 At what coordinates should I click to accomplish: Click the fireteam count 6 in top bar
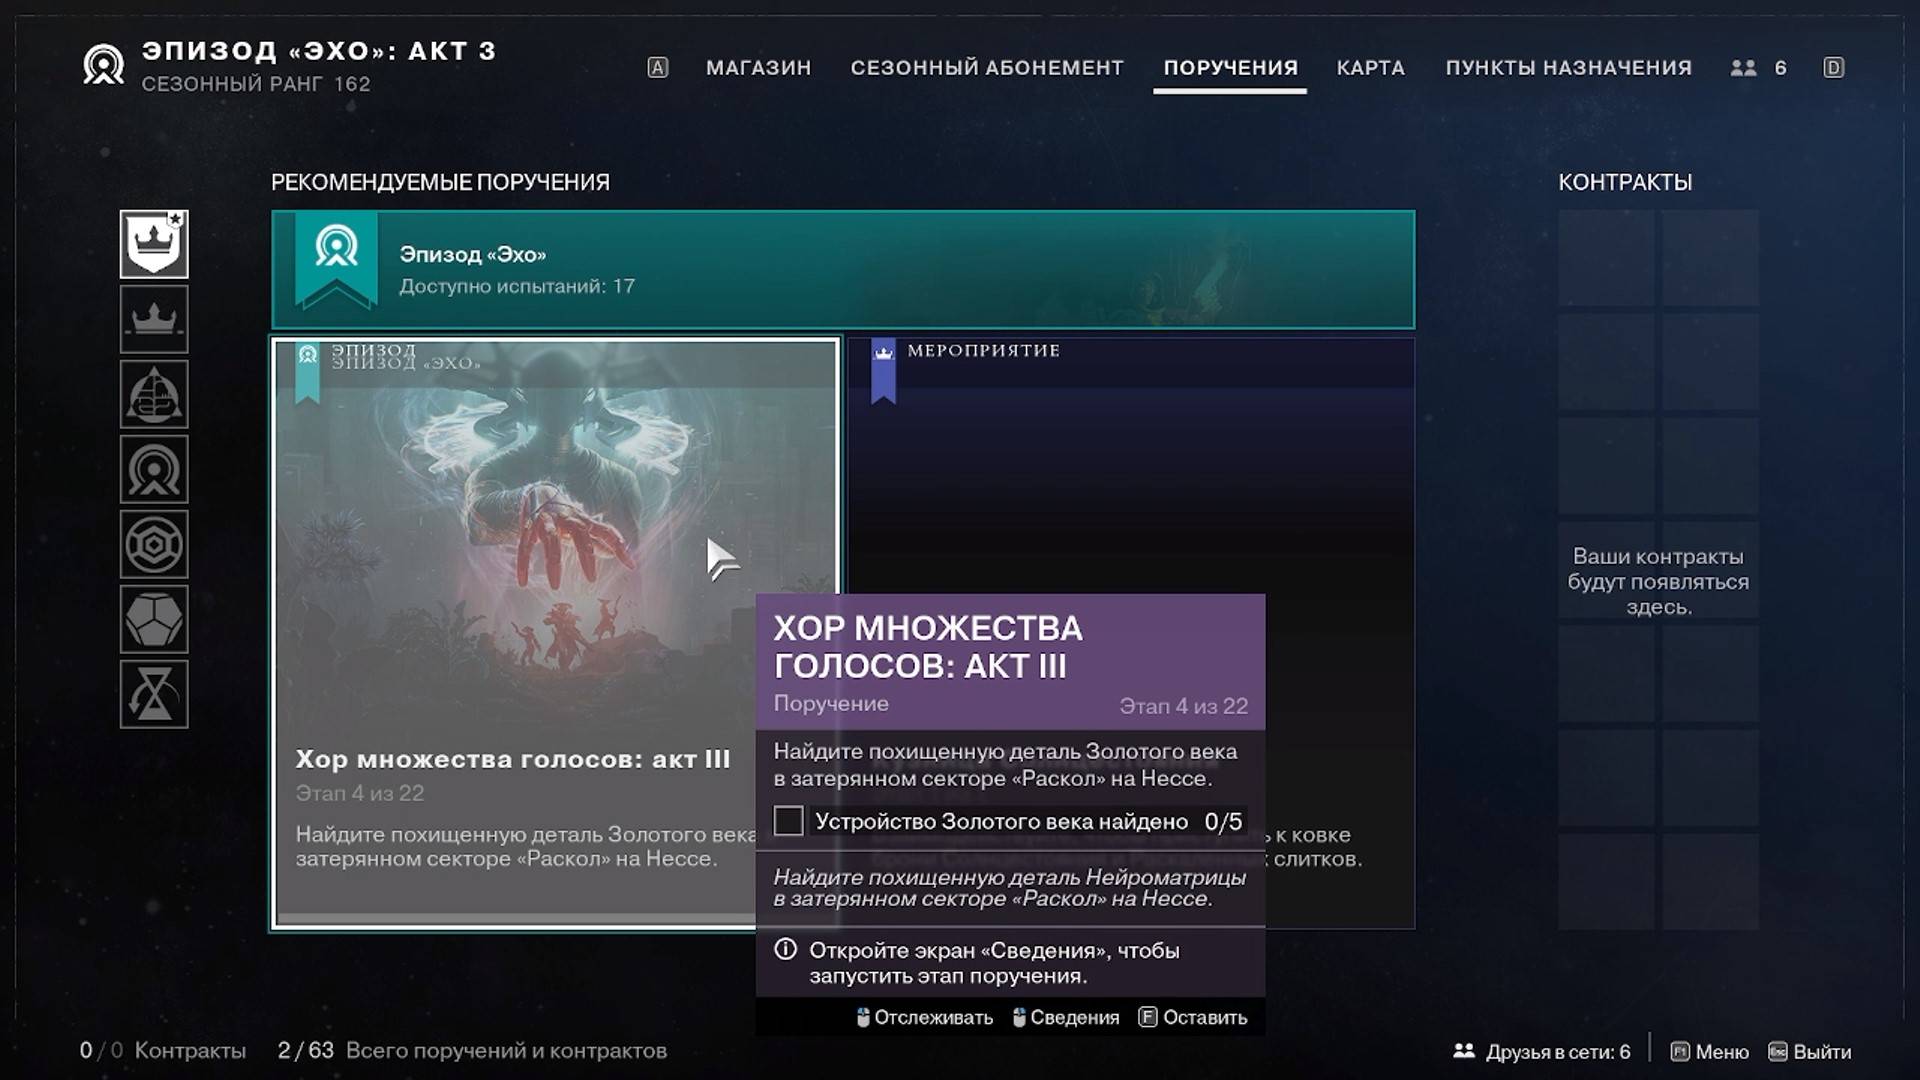coord(1780,68)
